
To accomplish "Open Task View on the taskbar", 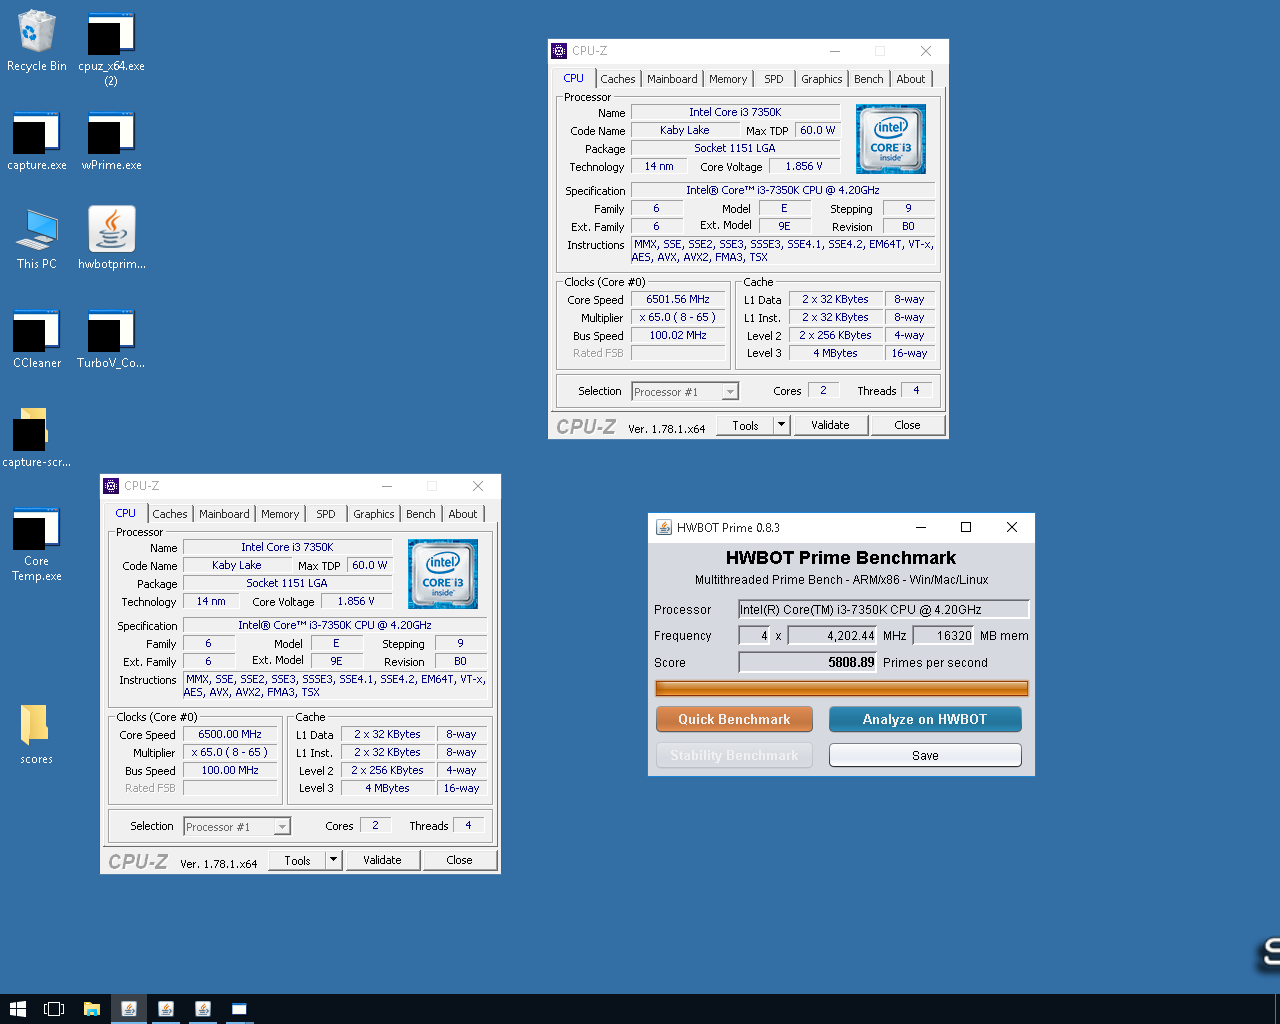I will [54, 1009].
